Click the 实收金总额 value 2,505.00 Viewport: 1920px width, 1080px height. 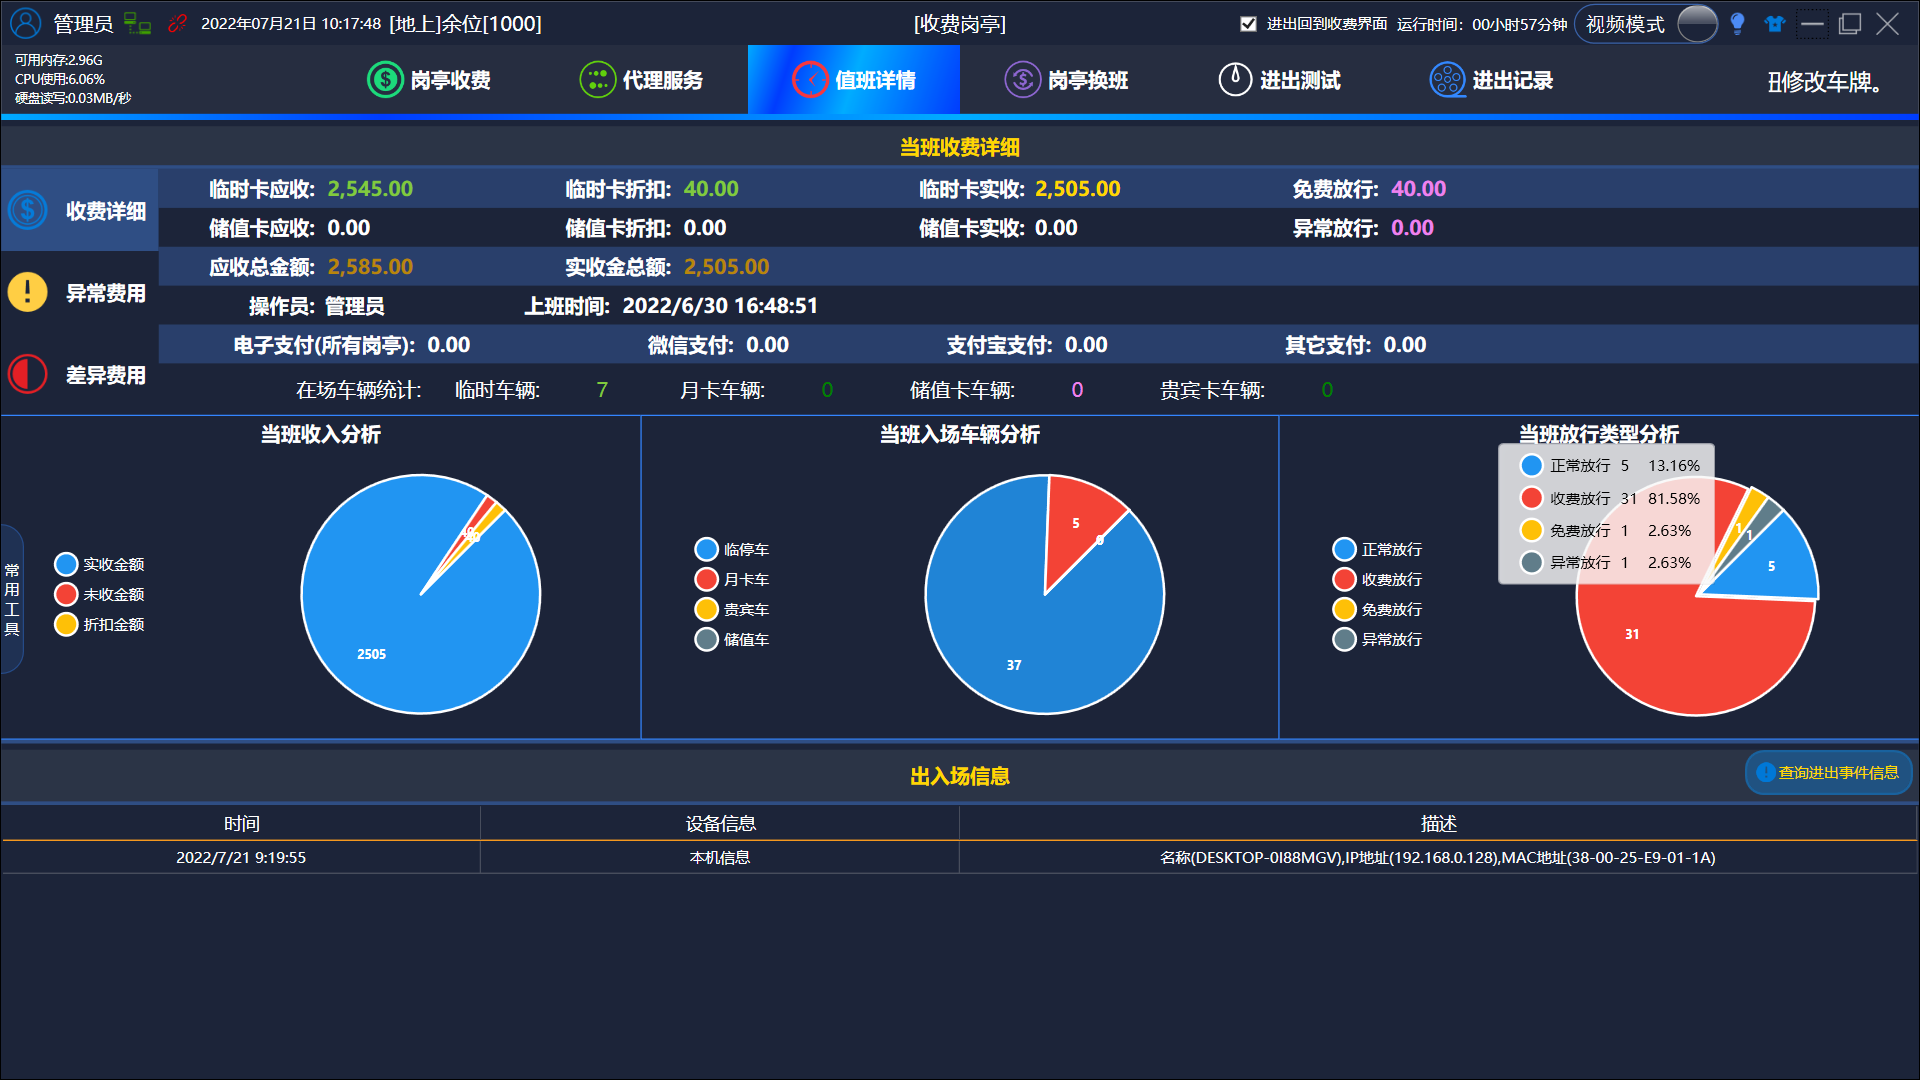click(x=727, y=267)
